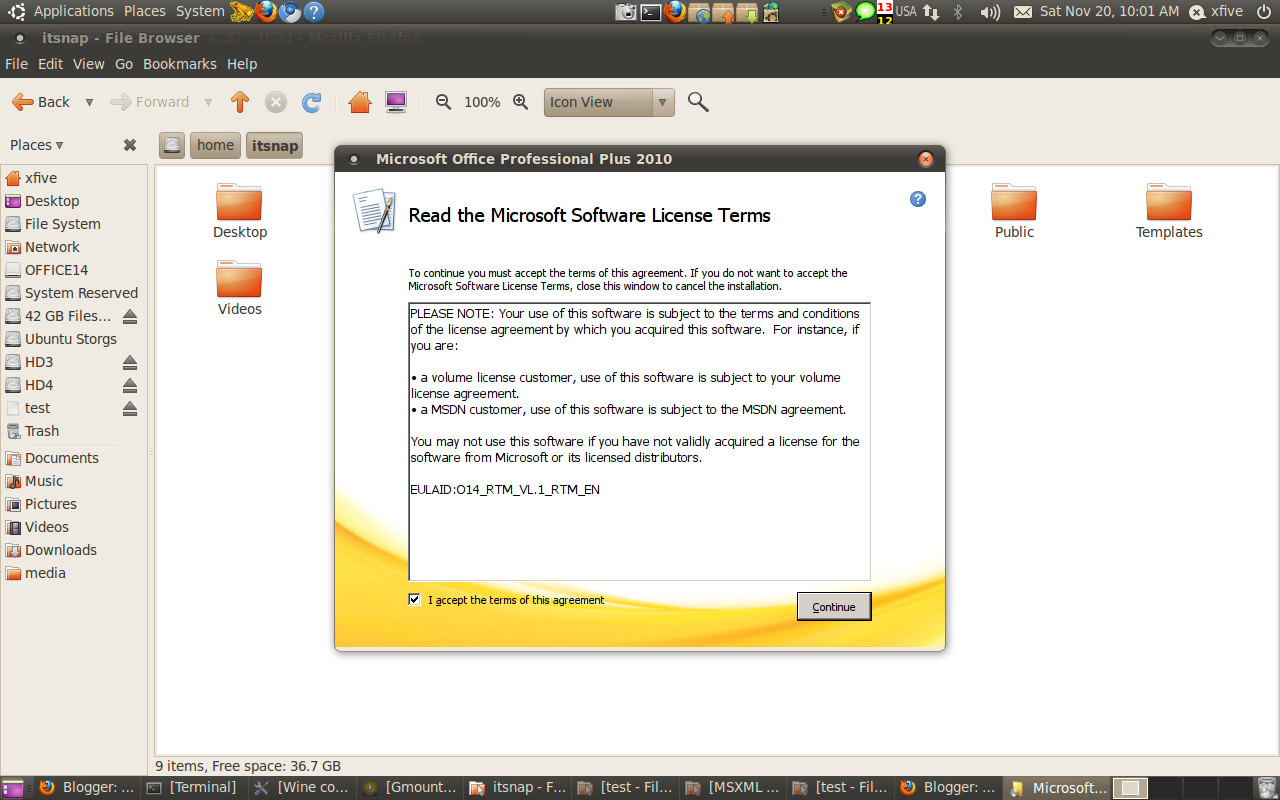Open Trash from the sidebar
The width and height of the screenshot is (1280, 800).
coord(74,431)
